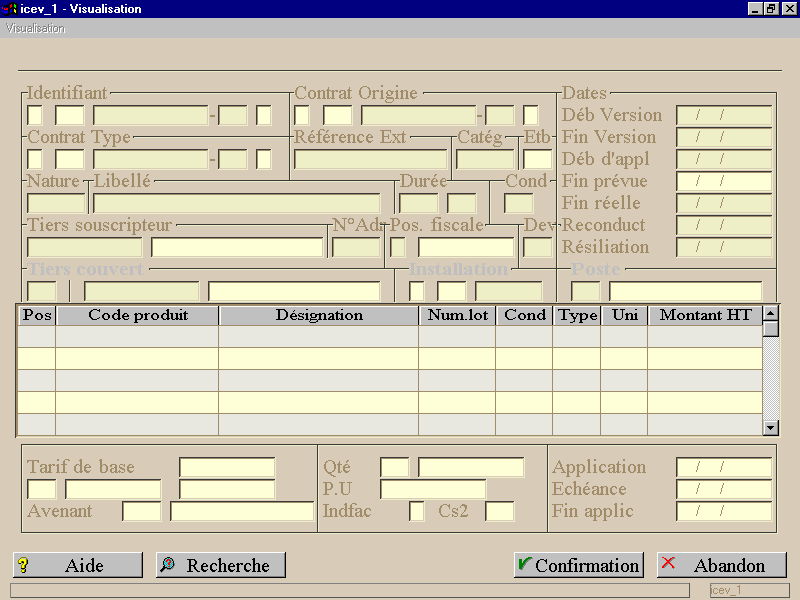The height and width of the screenshot is (600, 800).
Task: Click the Echéance date field
Action: point(724,489)
